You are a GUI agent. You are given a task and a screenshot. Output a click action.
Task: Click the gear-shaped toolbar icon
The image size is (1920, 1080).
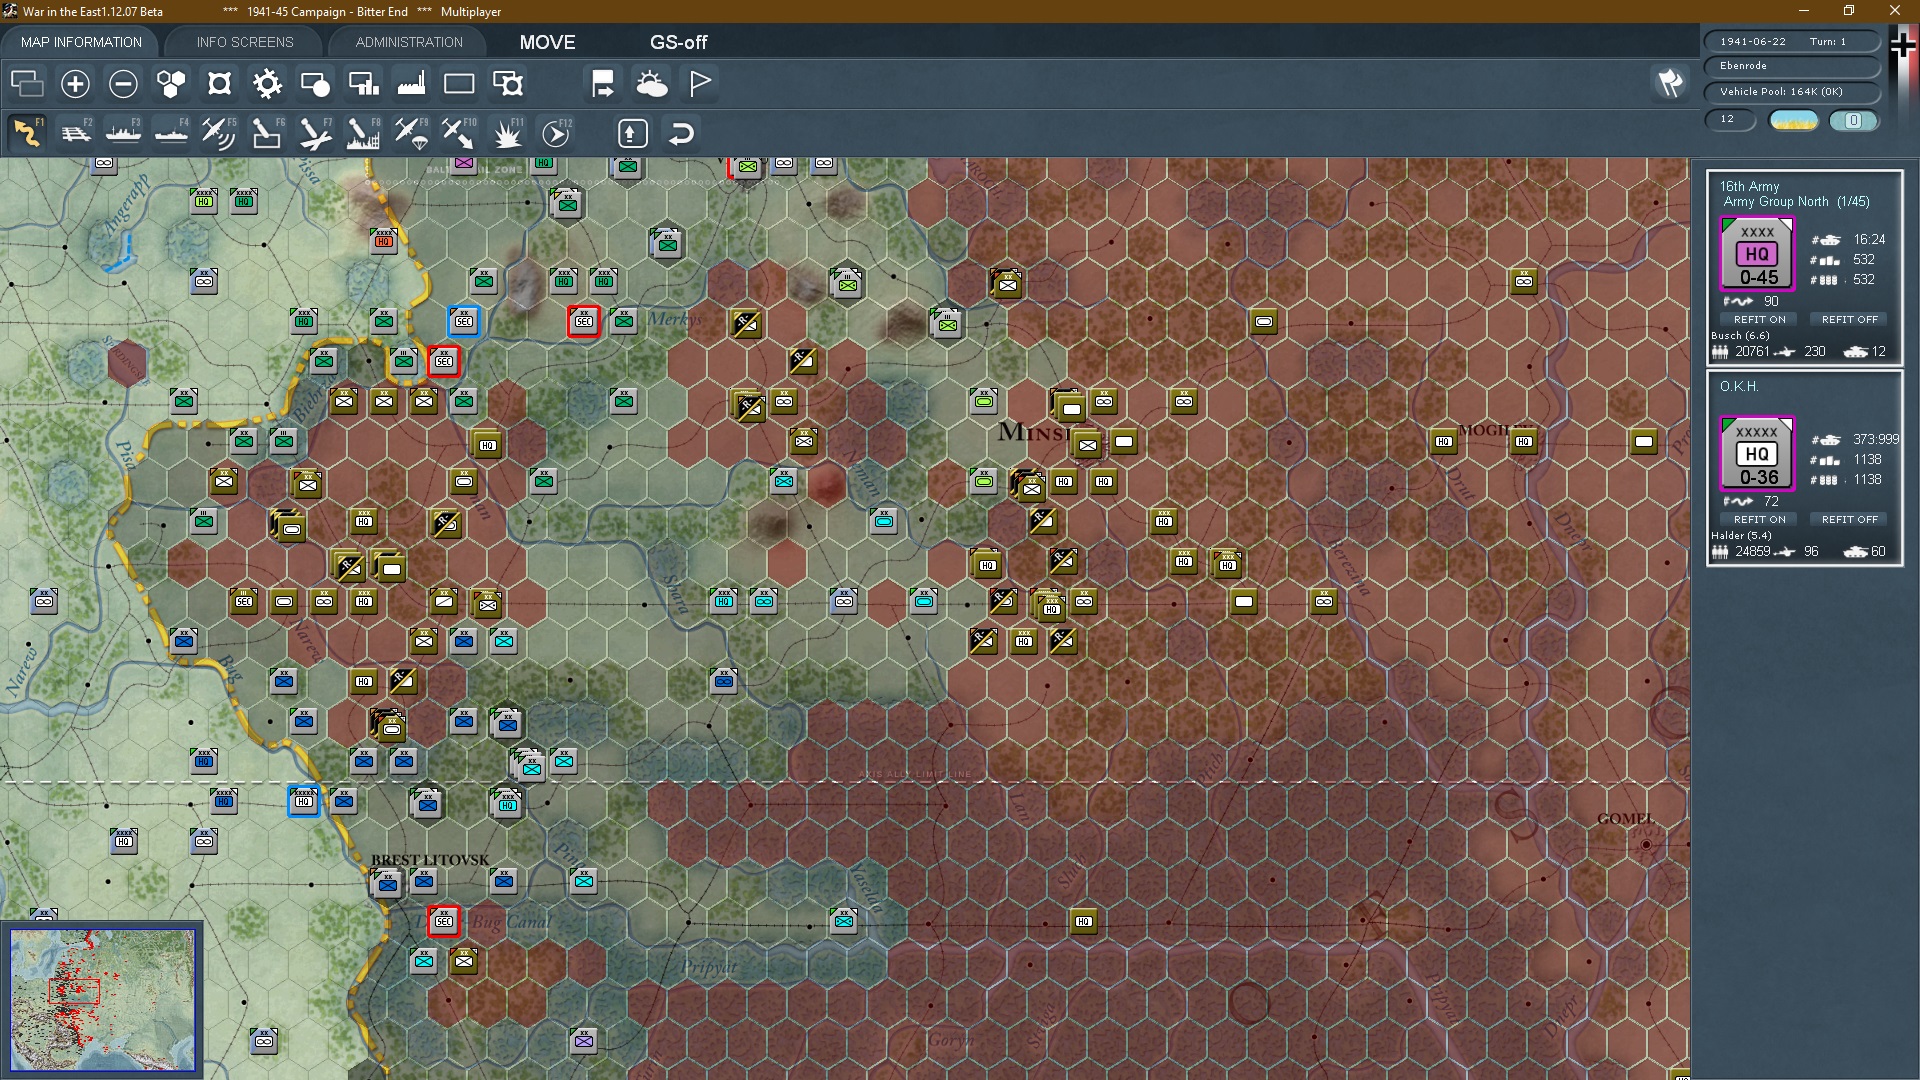click(x=267, y=83)
